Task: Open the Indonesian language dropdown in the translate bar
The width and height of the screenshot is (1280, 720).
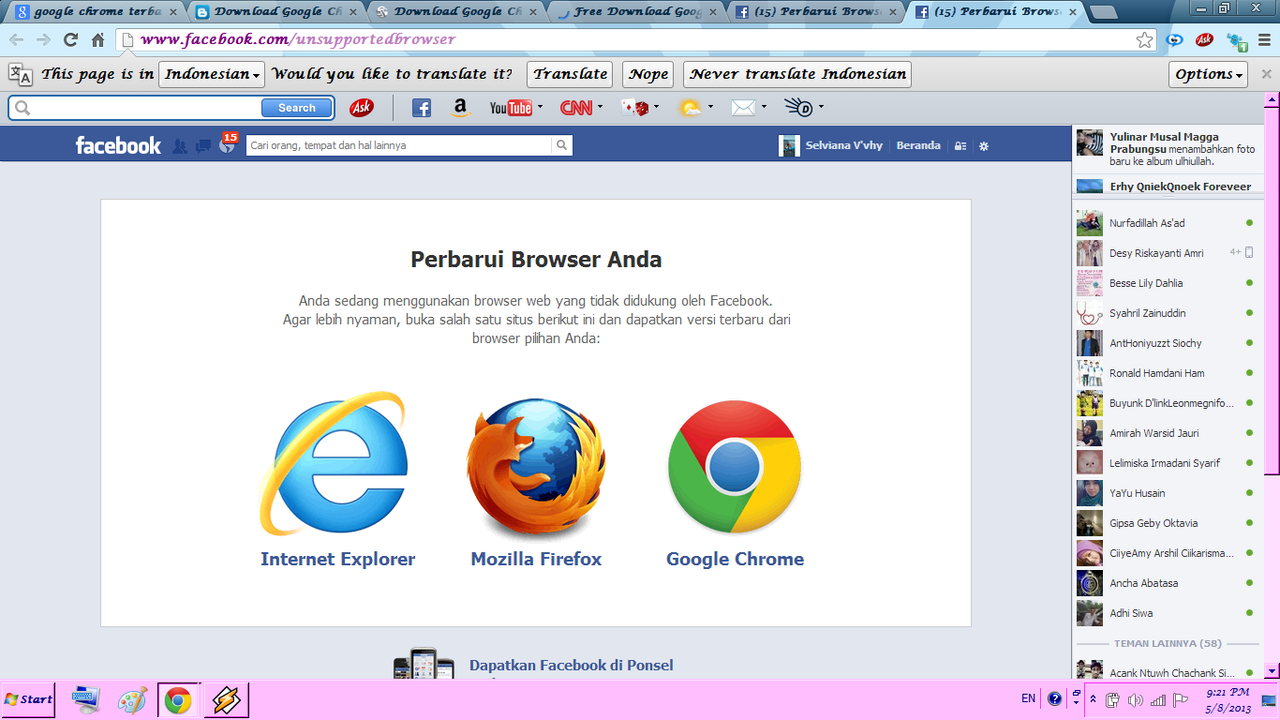Action: (212, 74)
